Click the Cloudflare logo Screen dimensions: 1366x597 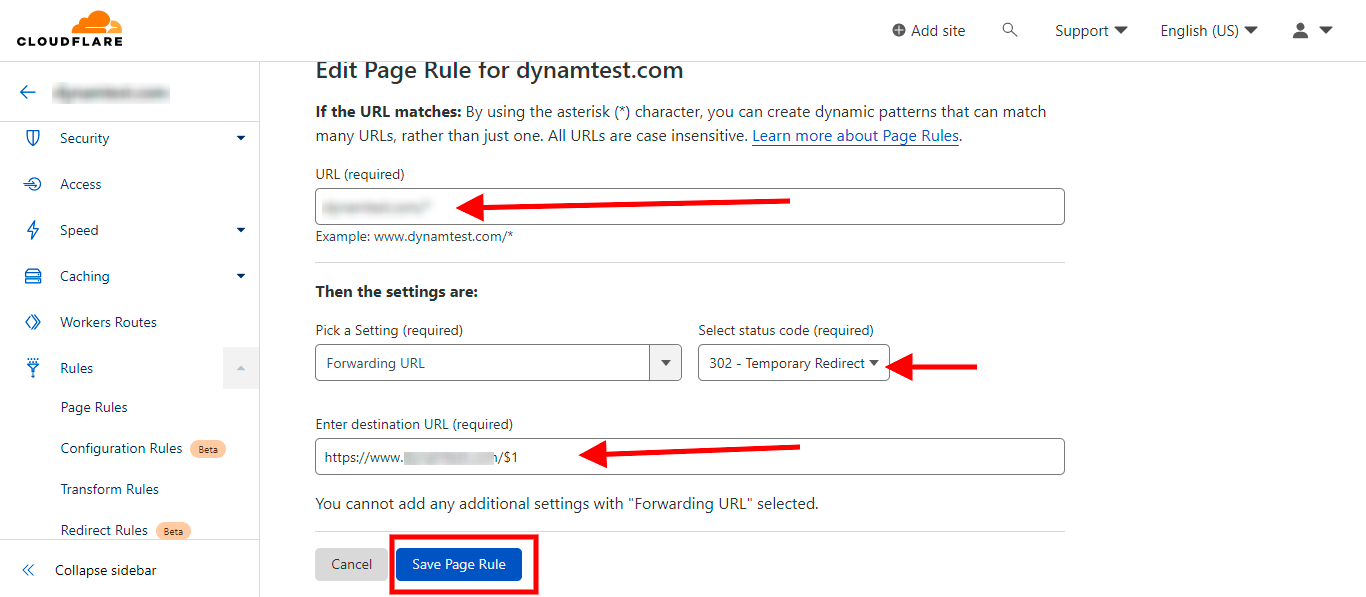69,29
